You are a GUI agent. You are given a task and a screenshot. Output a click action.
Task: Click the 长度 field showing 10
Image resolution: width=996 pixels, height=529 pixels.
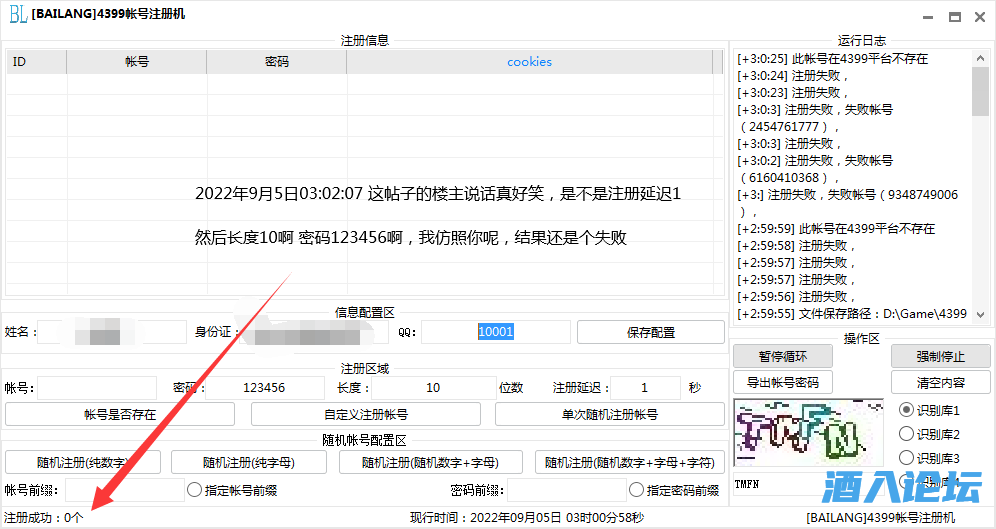(433, 388)
